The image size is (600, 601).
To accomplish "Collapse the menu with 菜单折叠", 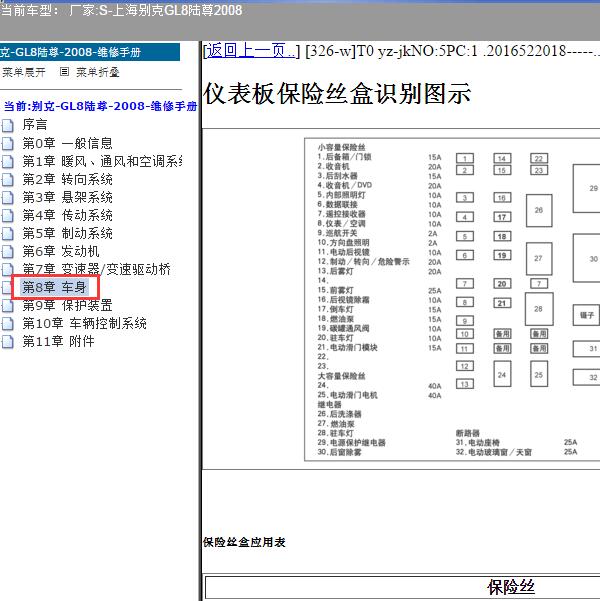I will (x=98, y=72).
